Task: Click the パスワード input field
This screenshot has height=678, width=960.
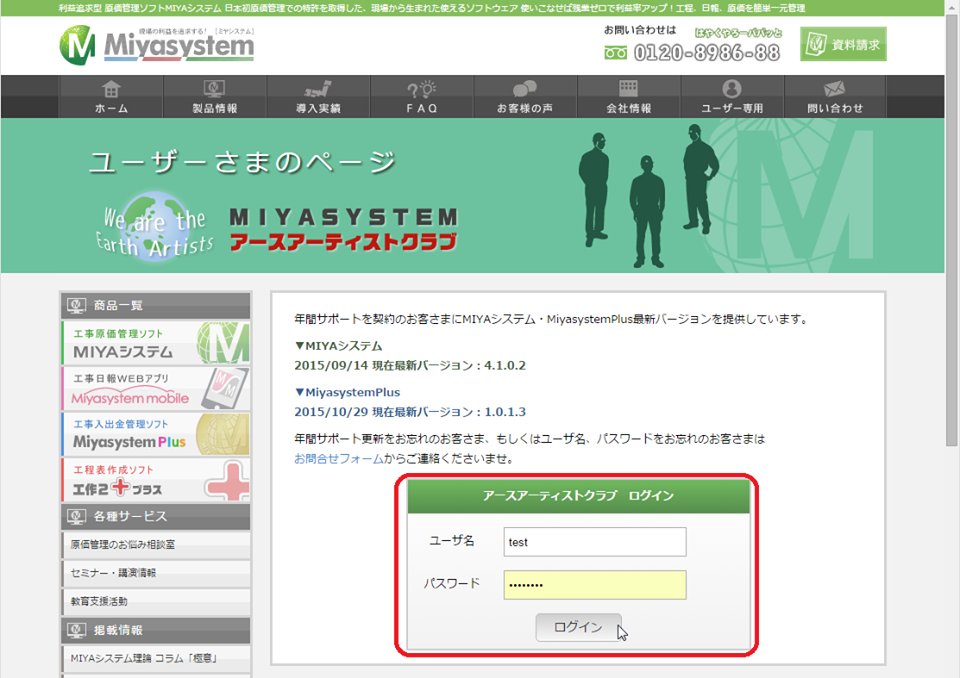Action: (x=594, y=585)
